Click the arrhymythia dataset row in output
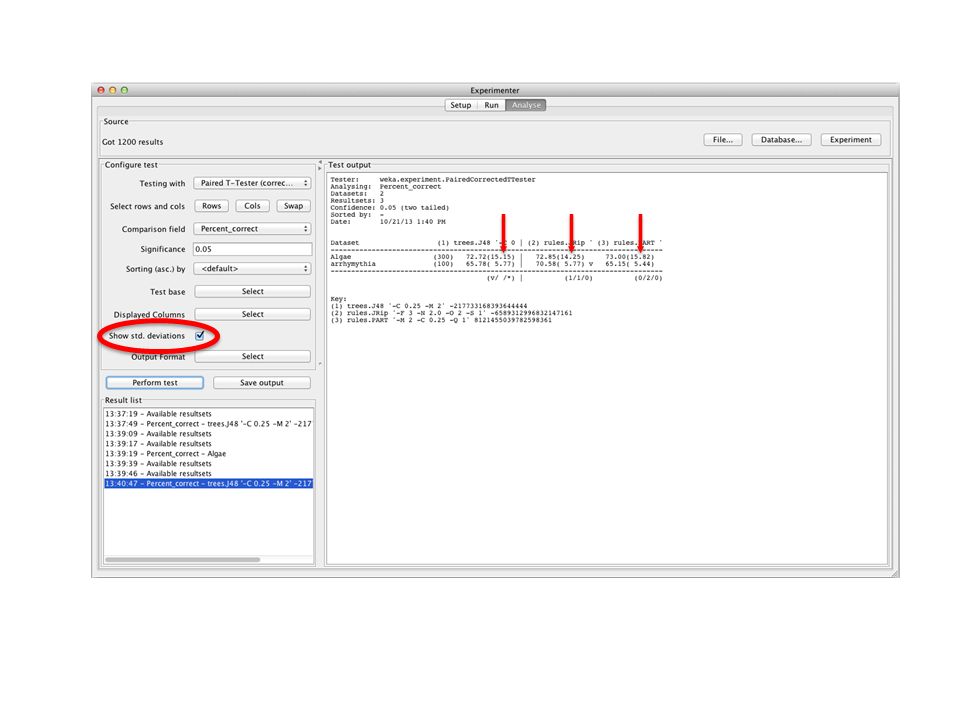This screenshot has width=960, height=720. point(492,264)
